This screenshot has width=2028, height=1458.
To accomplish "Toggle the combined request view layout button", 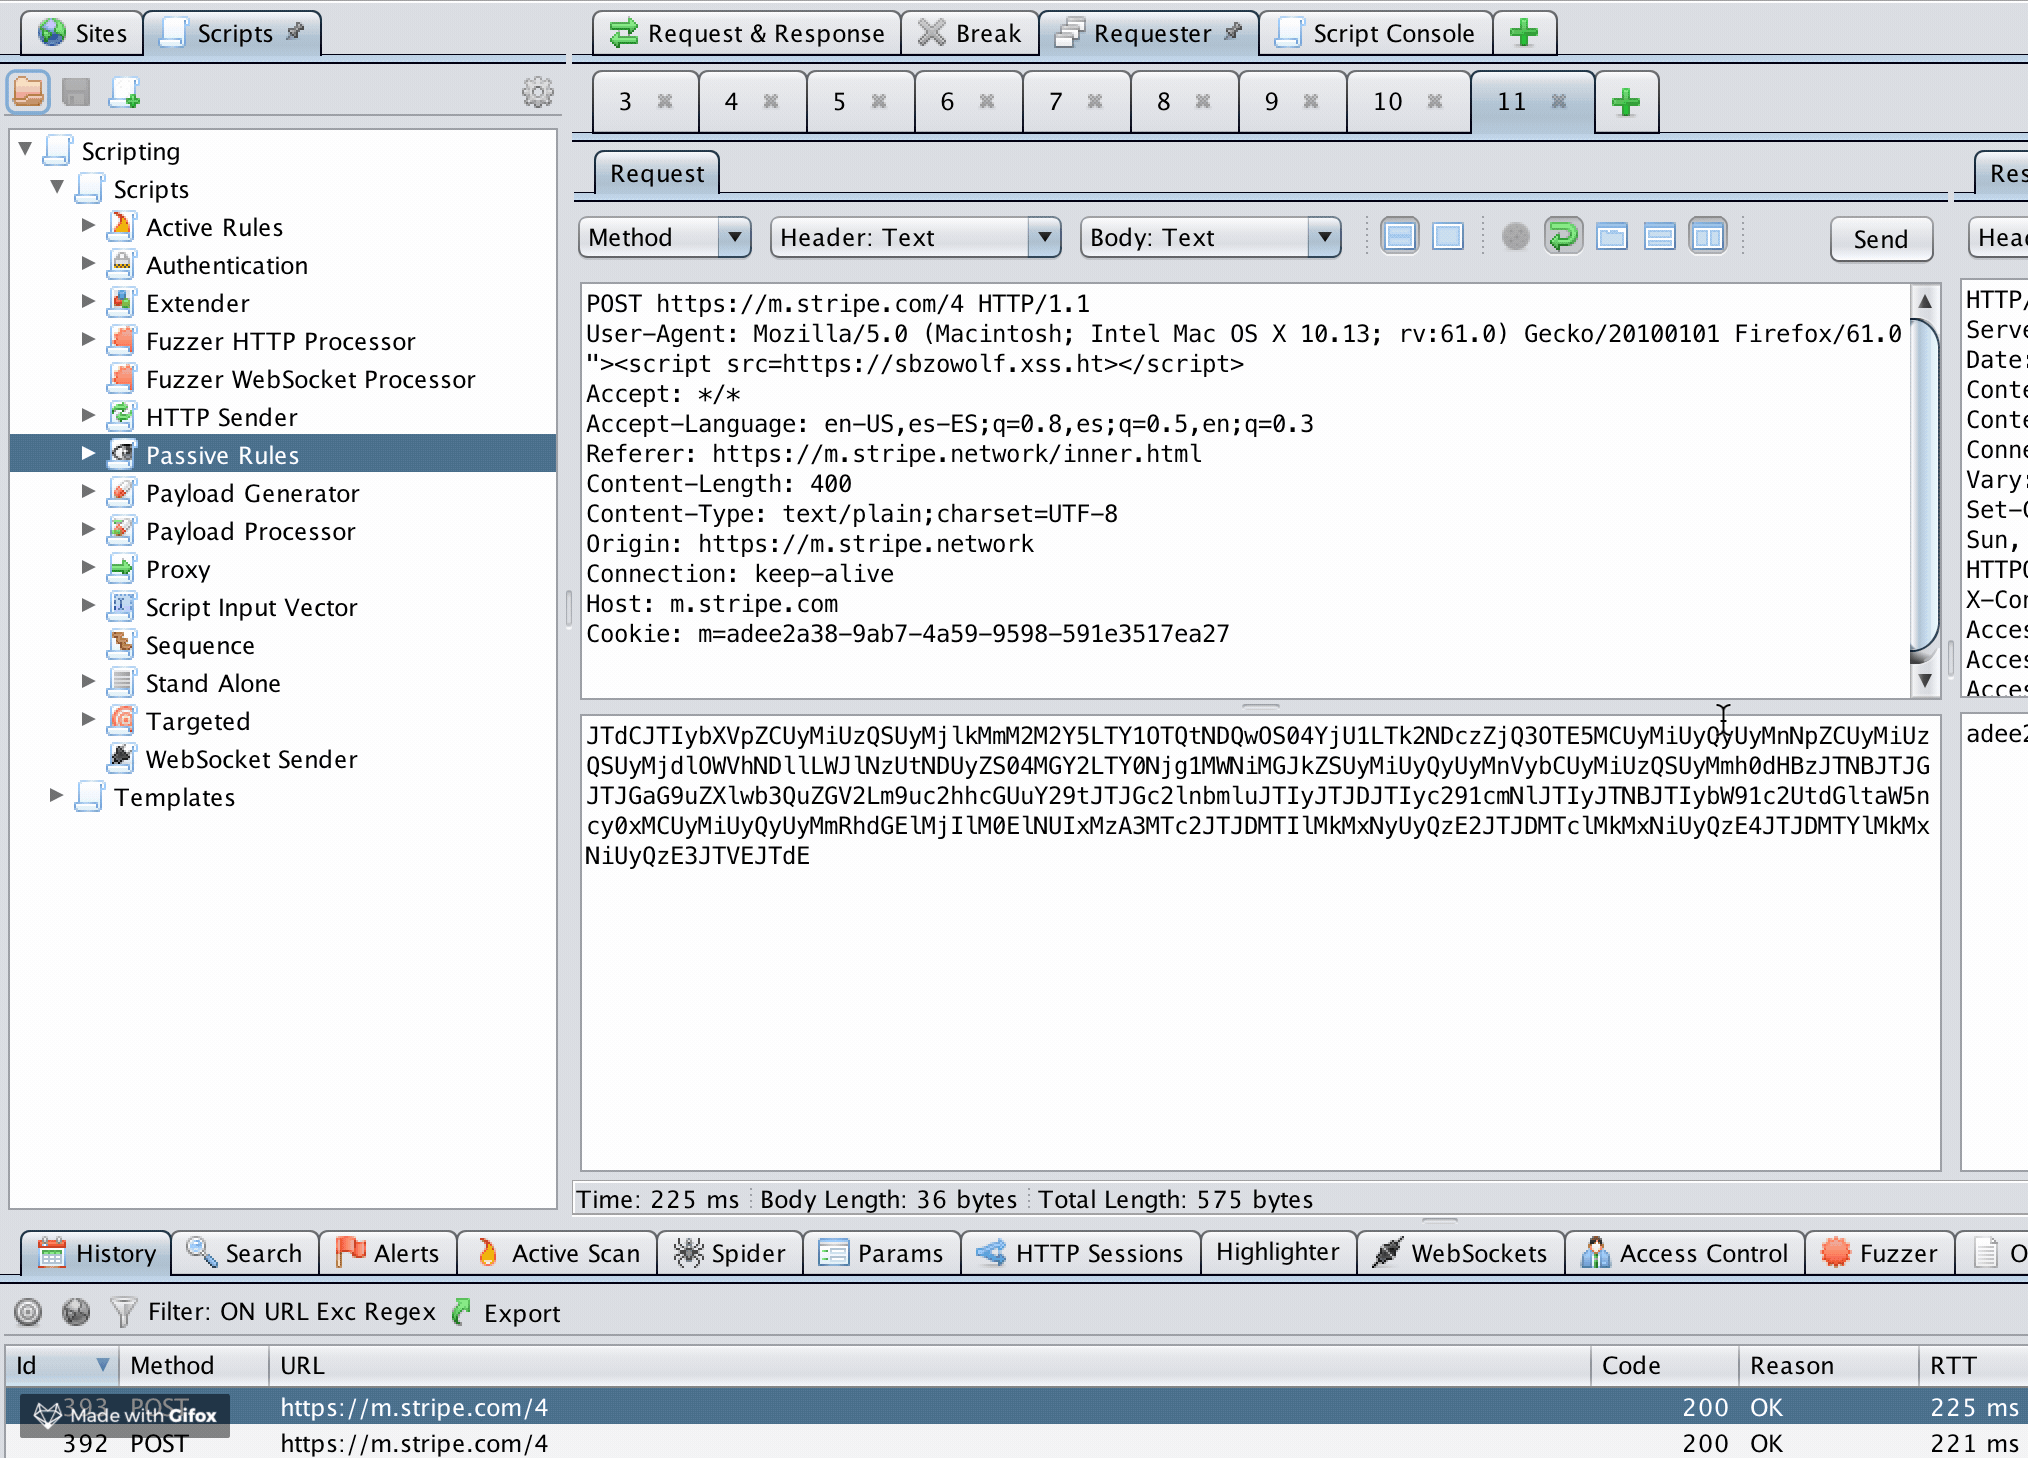I will pyautogui.click(x=1401, y=237).
